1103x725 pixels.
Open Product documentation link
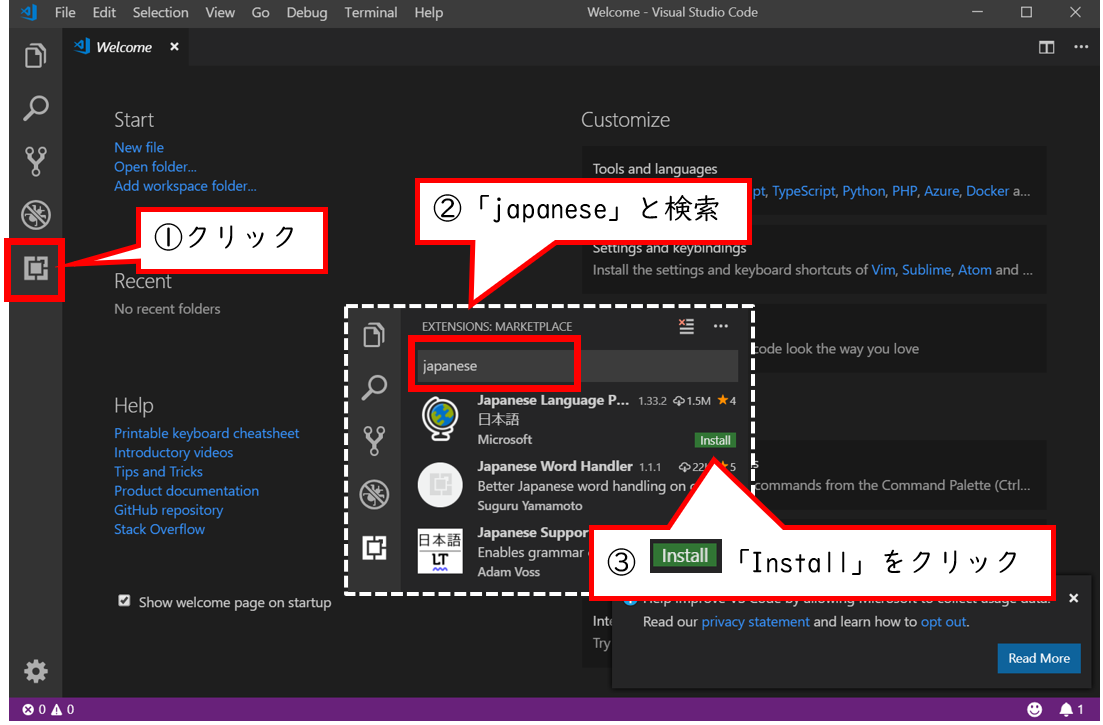pos(186,491)
